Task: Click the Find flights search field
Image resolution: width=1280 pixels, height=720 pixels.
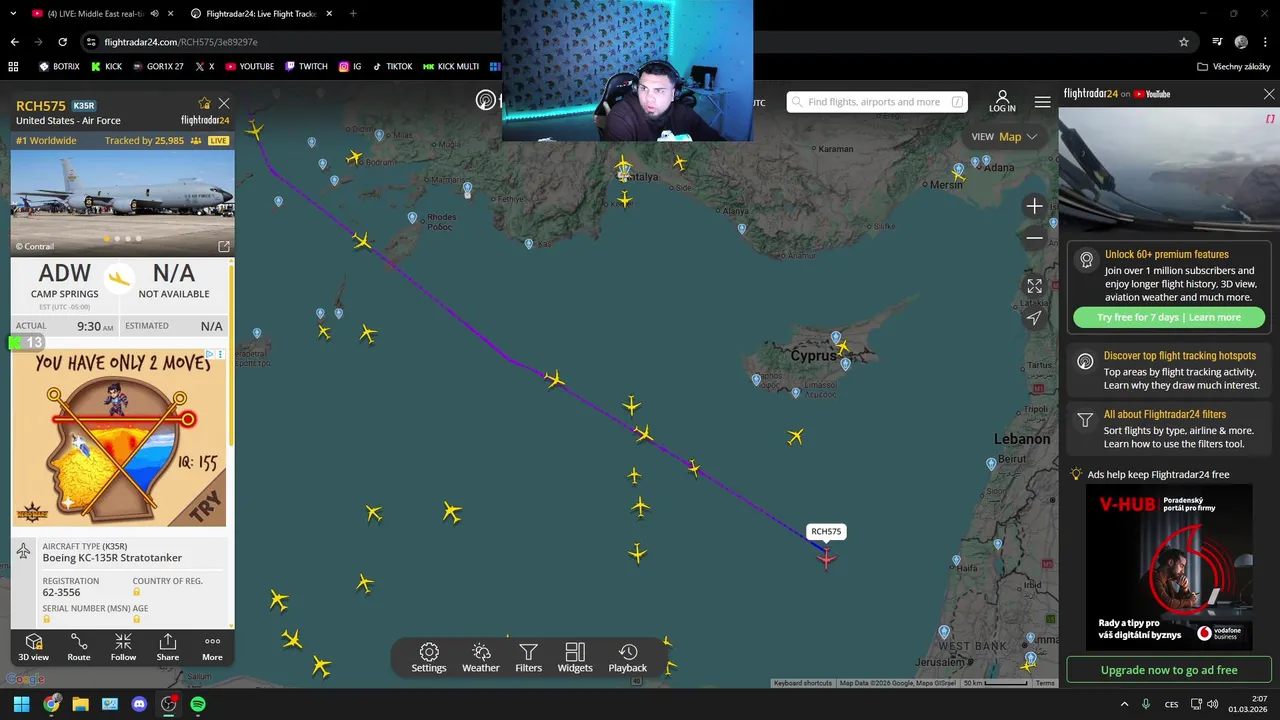Action: (876, 102)
